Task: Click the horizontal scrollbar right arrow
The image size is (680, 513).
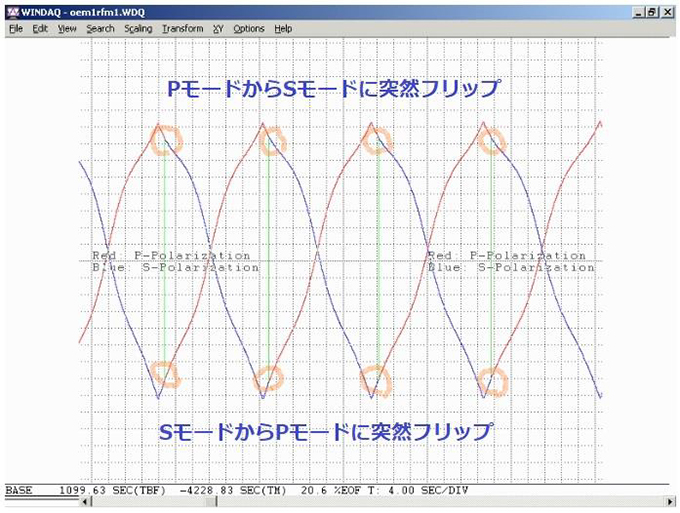Action: (670, 502)
